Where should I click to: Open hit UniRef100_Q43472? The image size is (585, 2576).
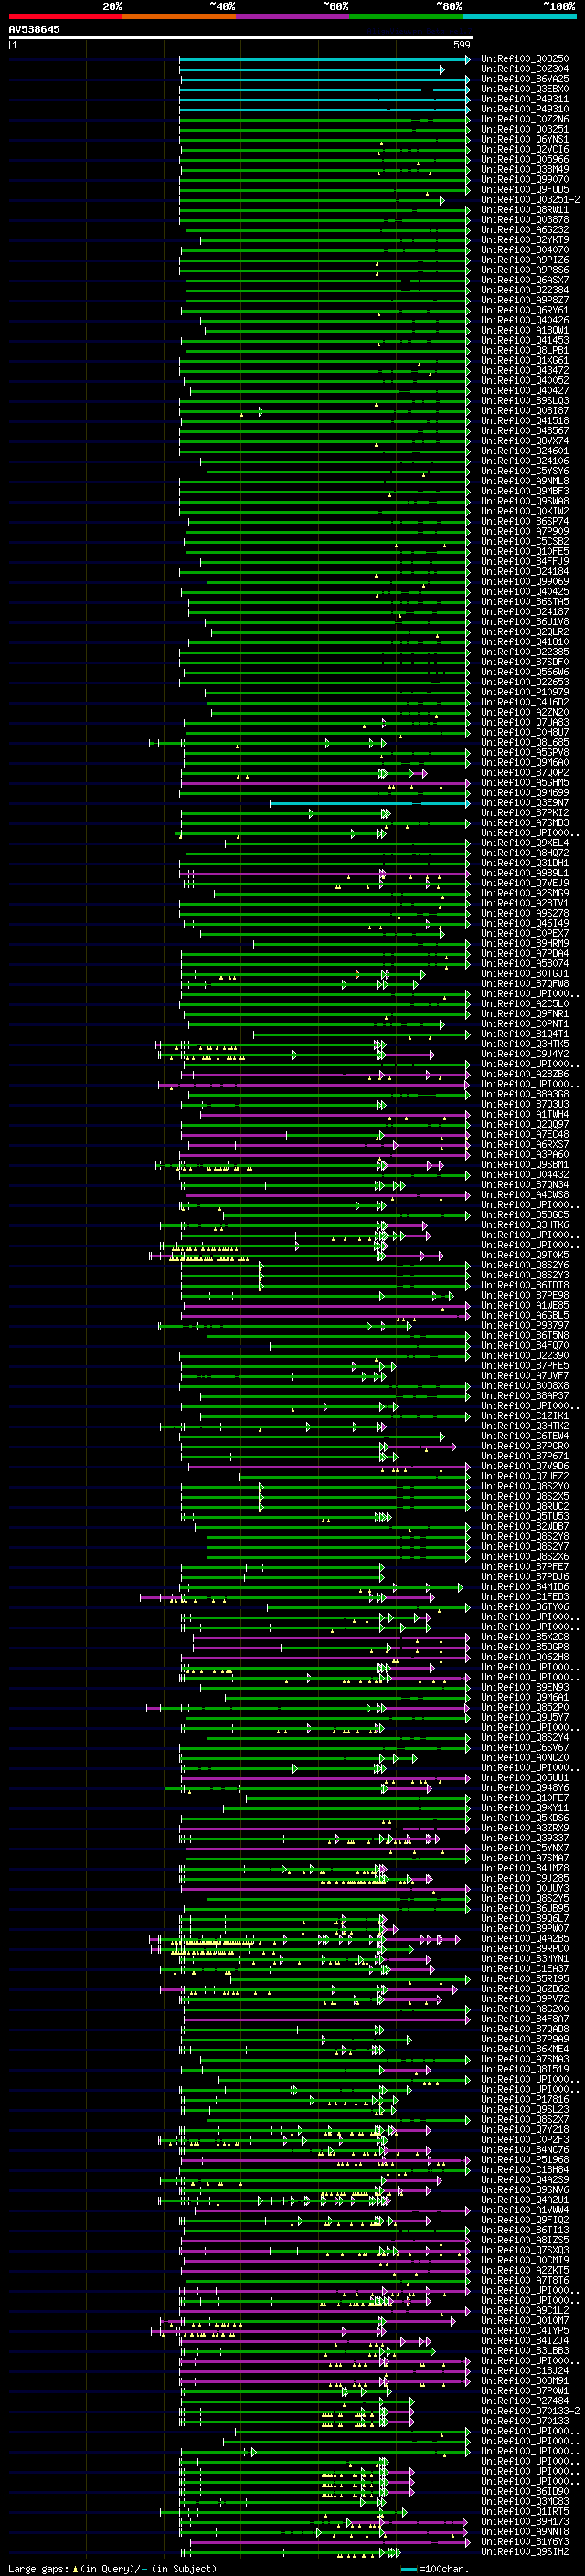(x=525, y=370)
